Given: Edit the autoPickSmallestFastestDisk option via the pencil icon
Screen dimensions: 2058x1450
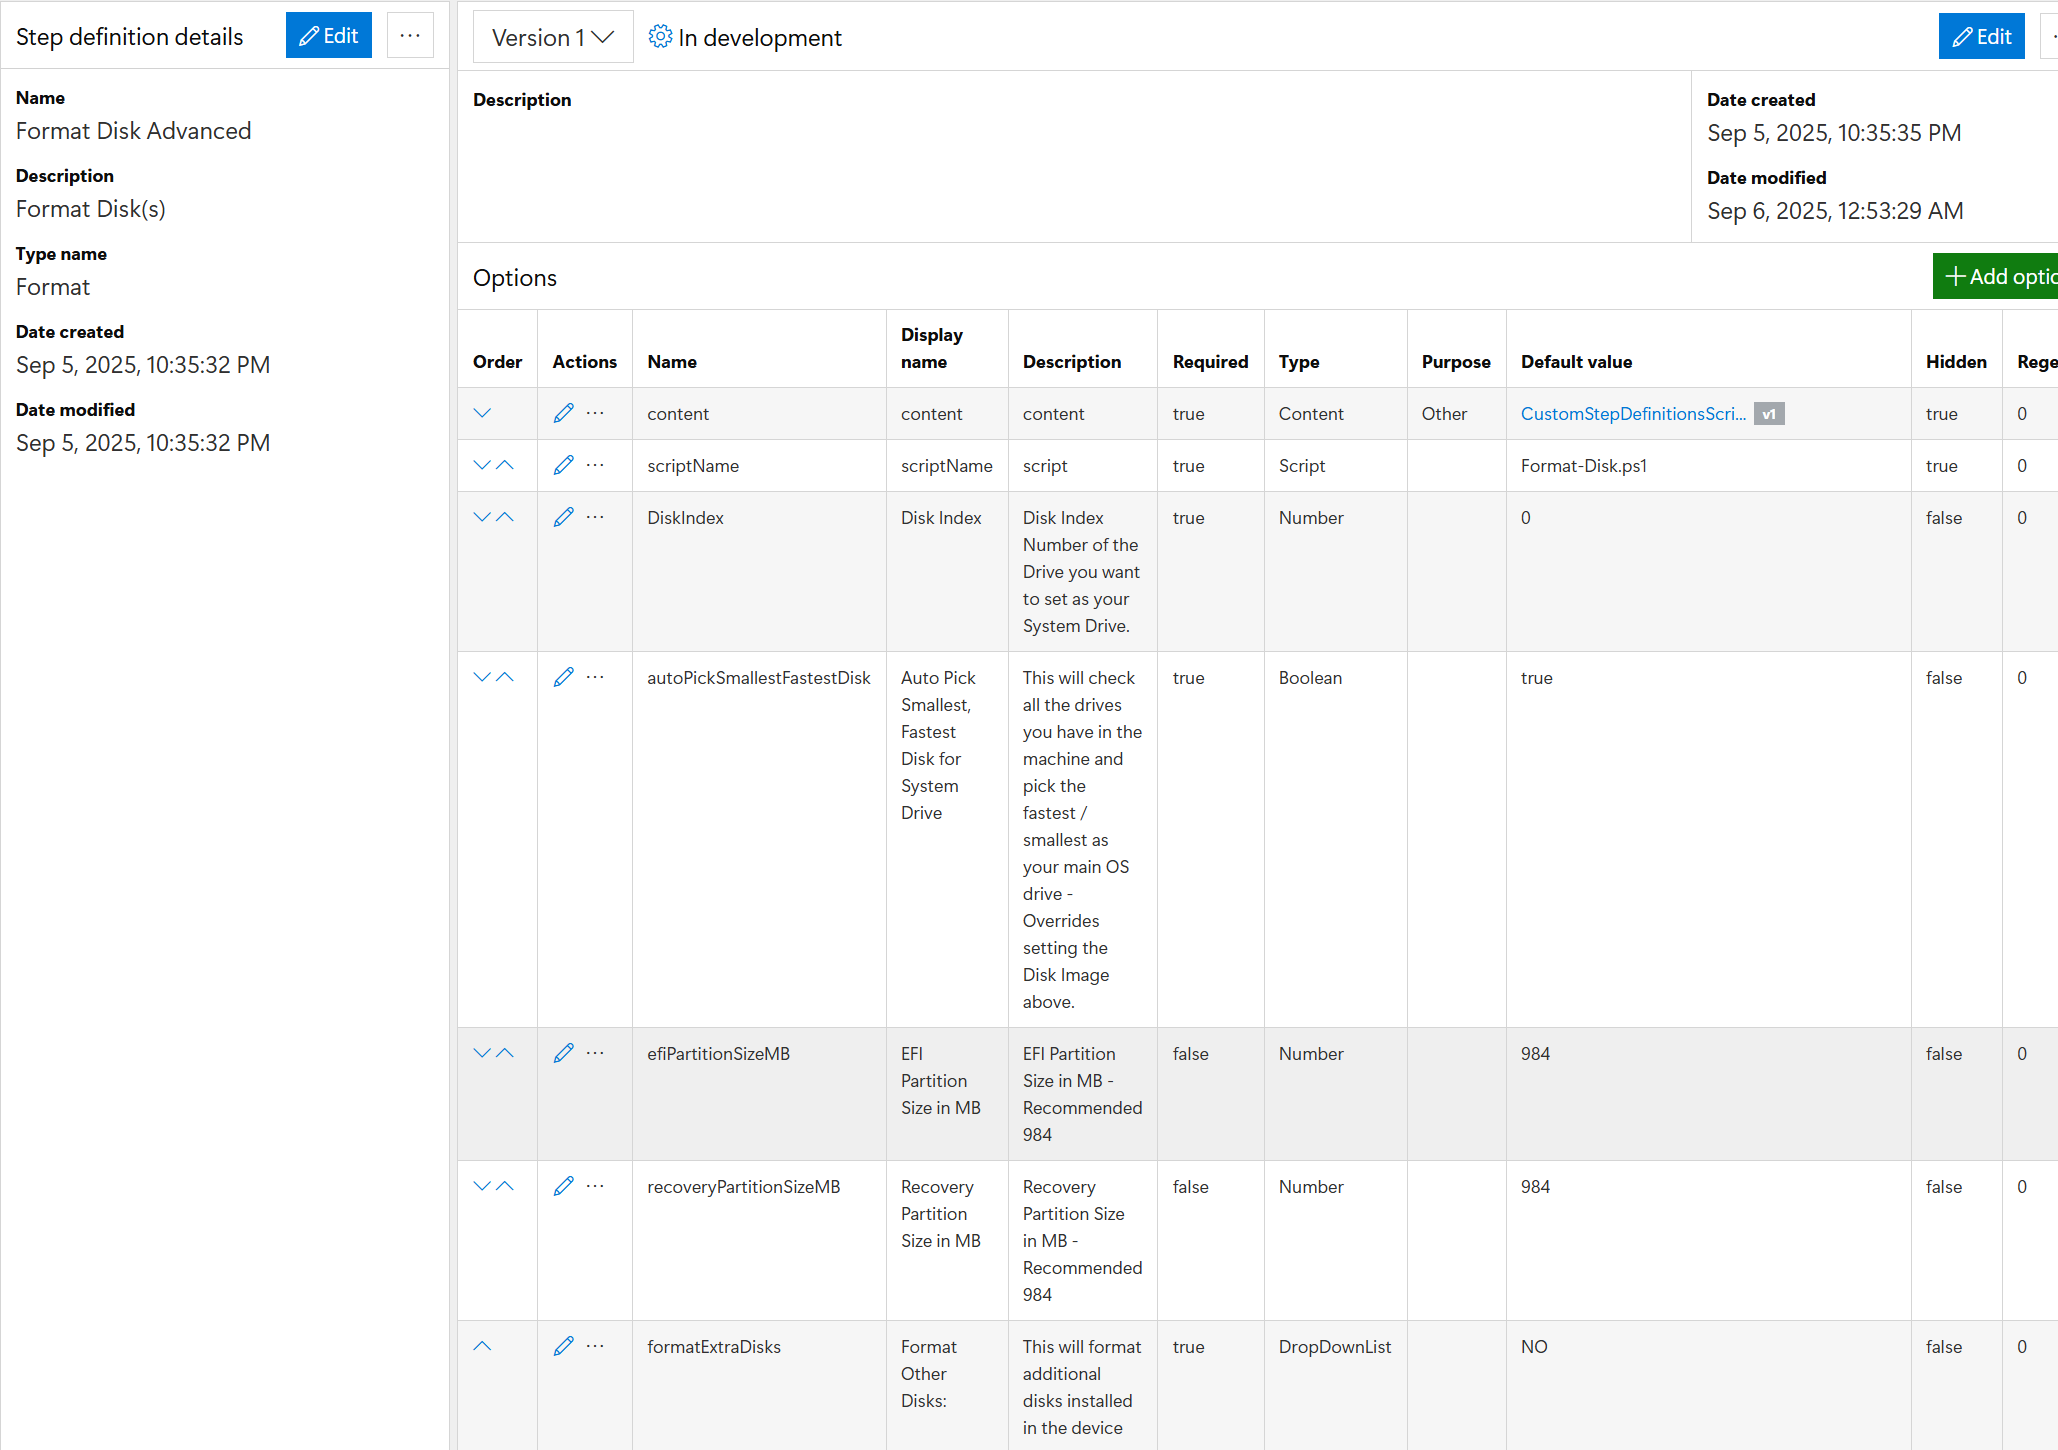Looking at the screenshot, I should click(x=564, y=677).
